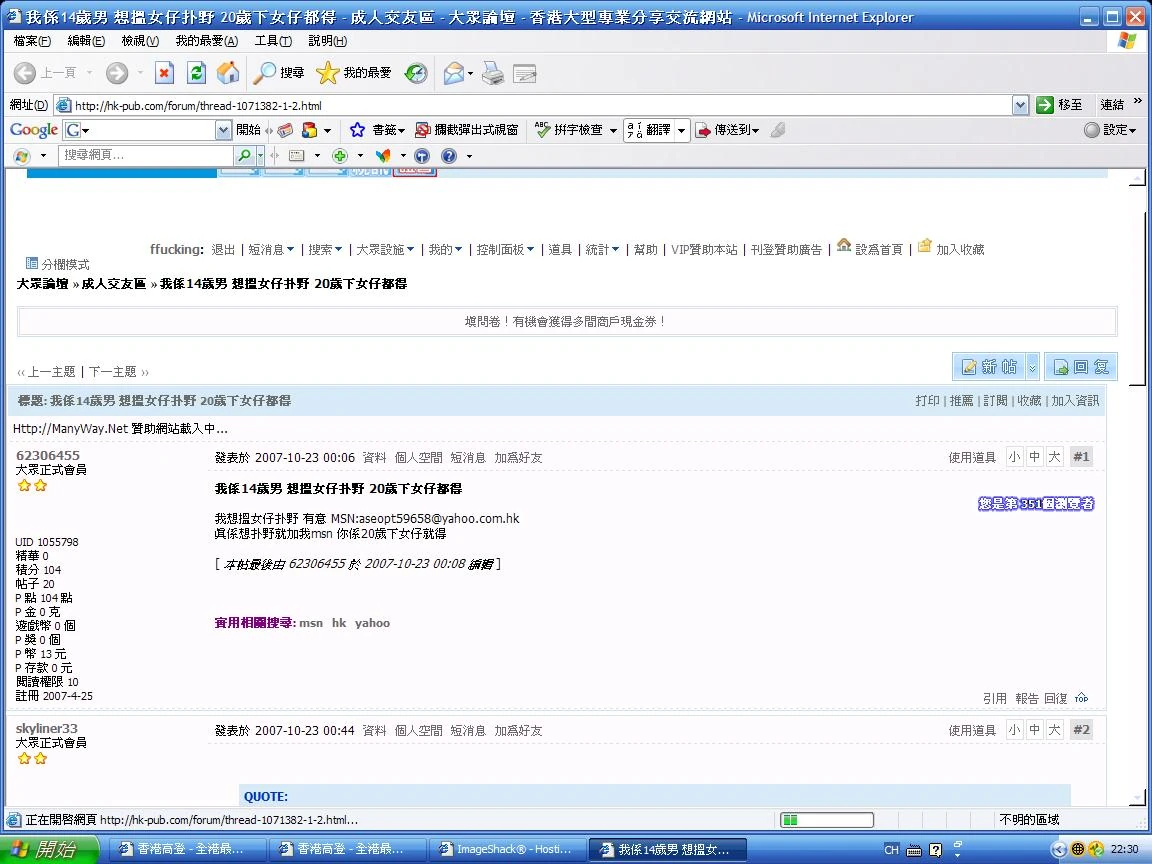Click VIP sponsor link in nav bar
1152x864 pixels.
[x=704, y=250]
